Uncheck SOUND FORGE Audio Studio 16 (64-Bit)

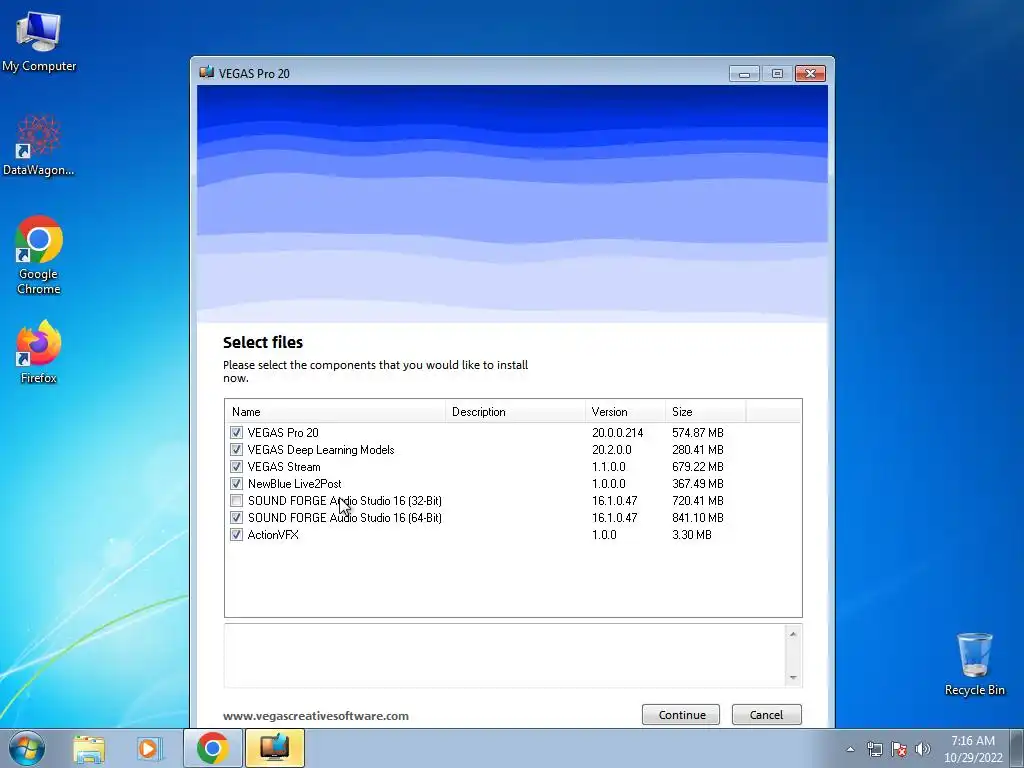pos(236,518)
